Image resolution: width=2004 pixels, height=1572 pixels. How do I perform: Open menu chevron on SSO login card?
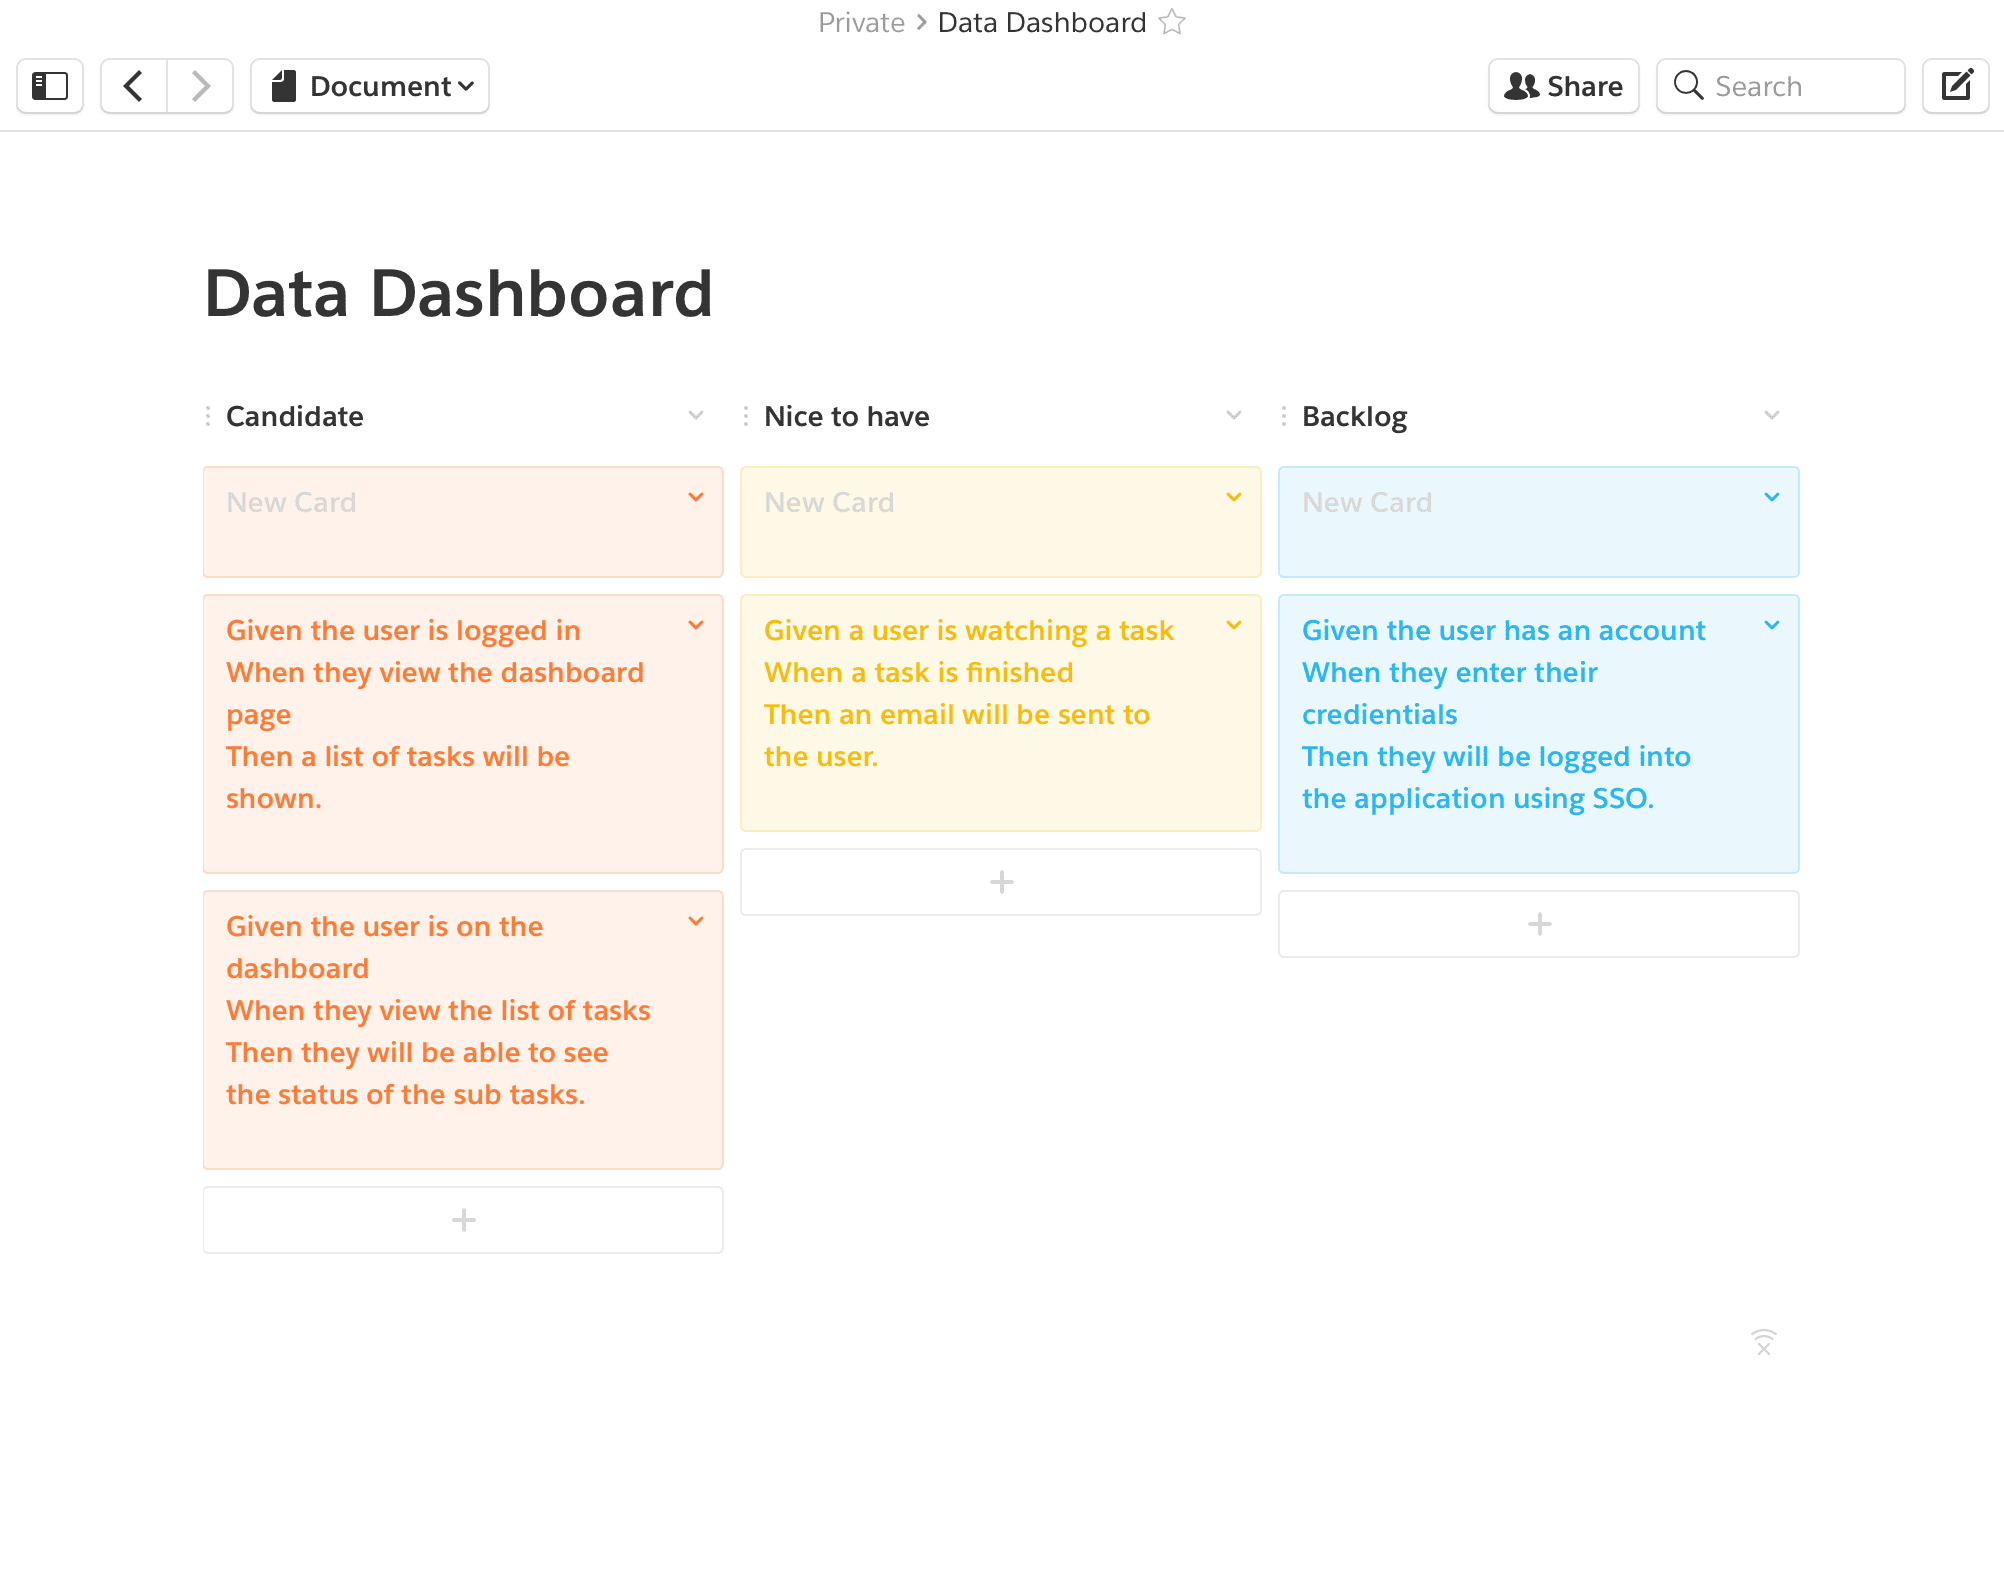click(x=1772, y=625)
